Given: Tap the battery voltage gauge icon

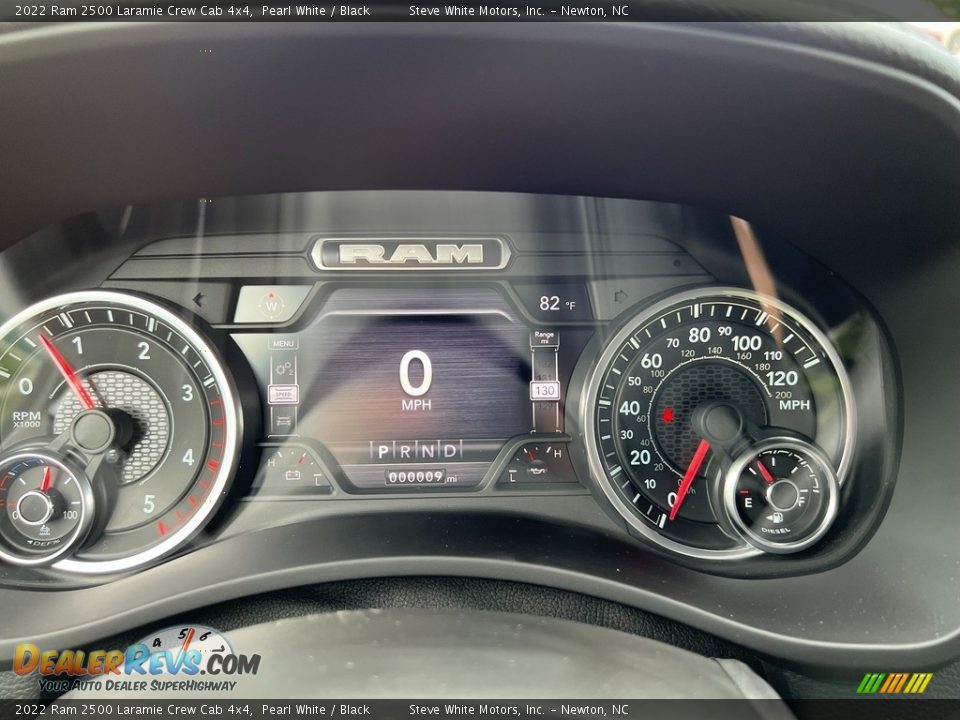Looking at the screenshot, I should tap(293, 474).
